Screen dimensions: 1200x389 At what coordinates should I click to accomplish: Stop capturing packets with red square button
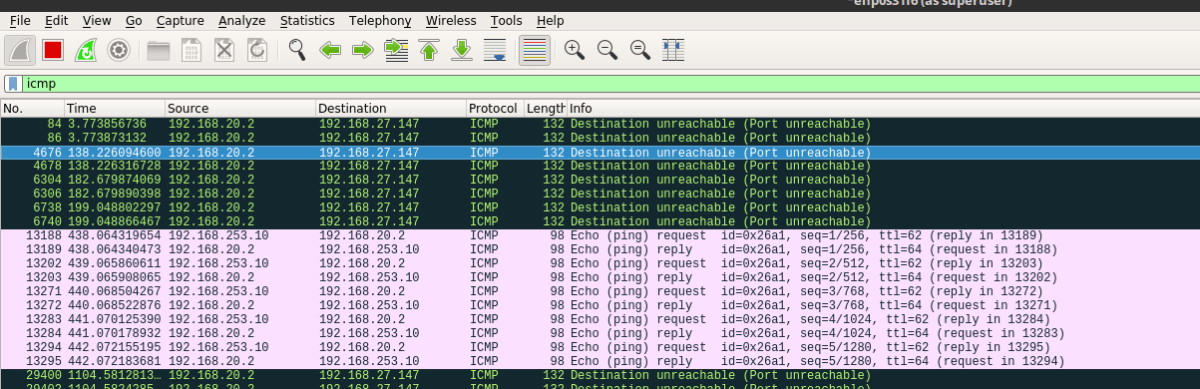(53, 49)
